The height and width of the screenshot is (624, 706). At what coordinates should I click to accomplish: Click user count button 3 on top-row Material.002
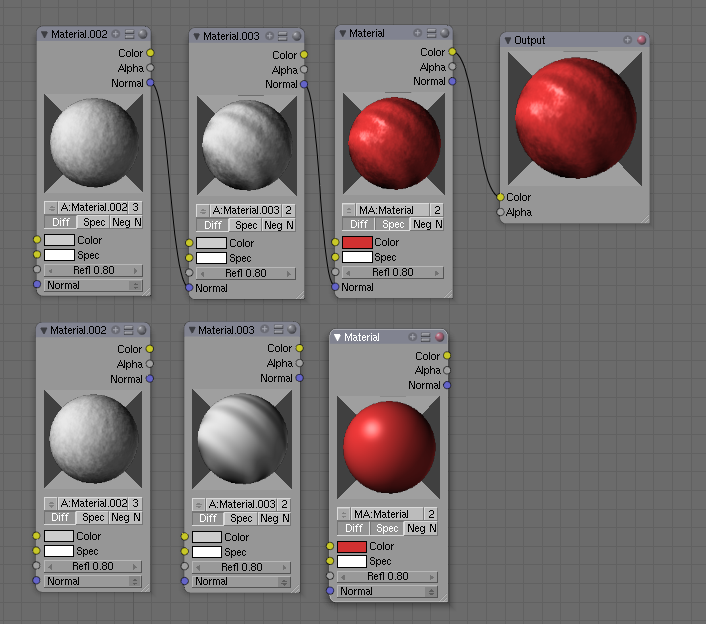(x=135, y=208)
